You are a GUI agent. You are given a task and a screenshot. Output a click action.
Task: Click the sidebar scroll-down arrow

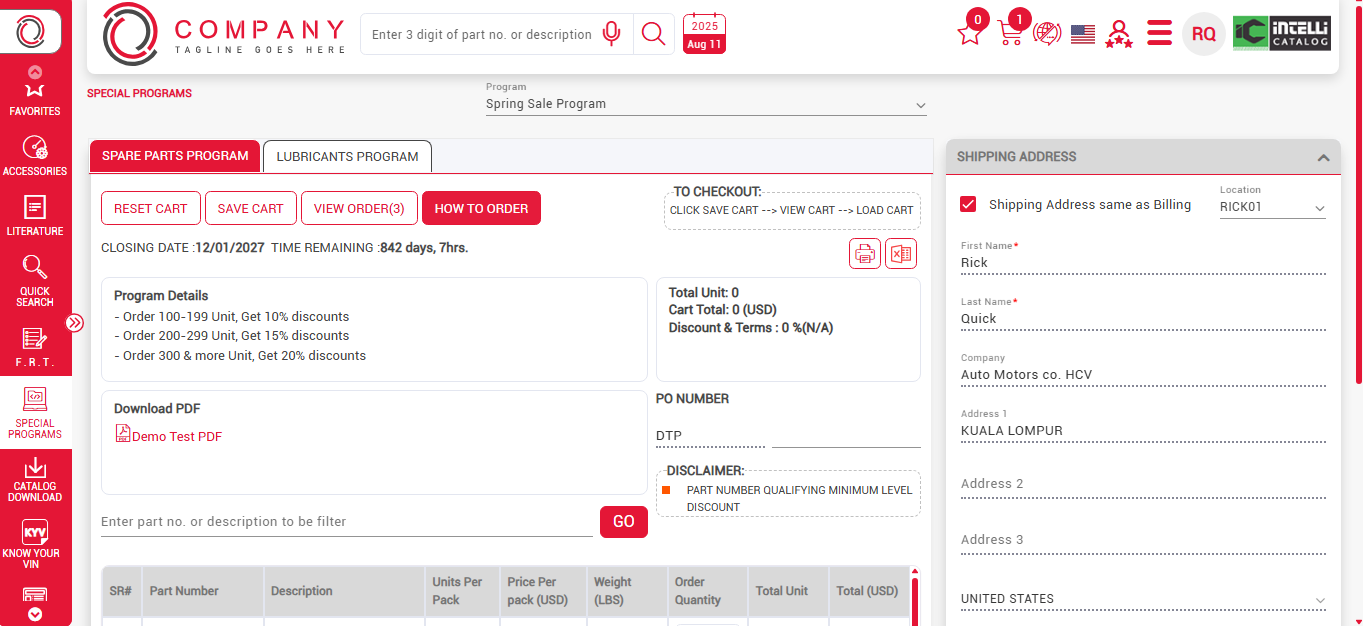click(35, 615)
